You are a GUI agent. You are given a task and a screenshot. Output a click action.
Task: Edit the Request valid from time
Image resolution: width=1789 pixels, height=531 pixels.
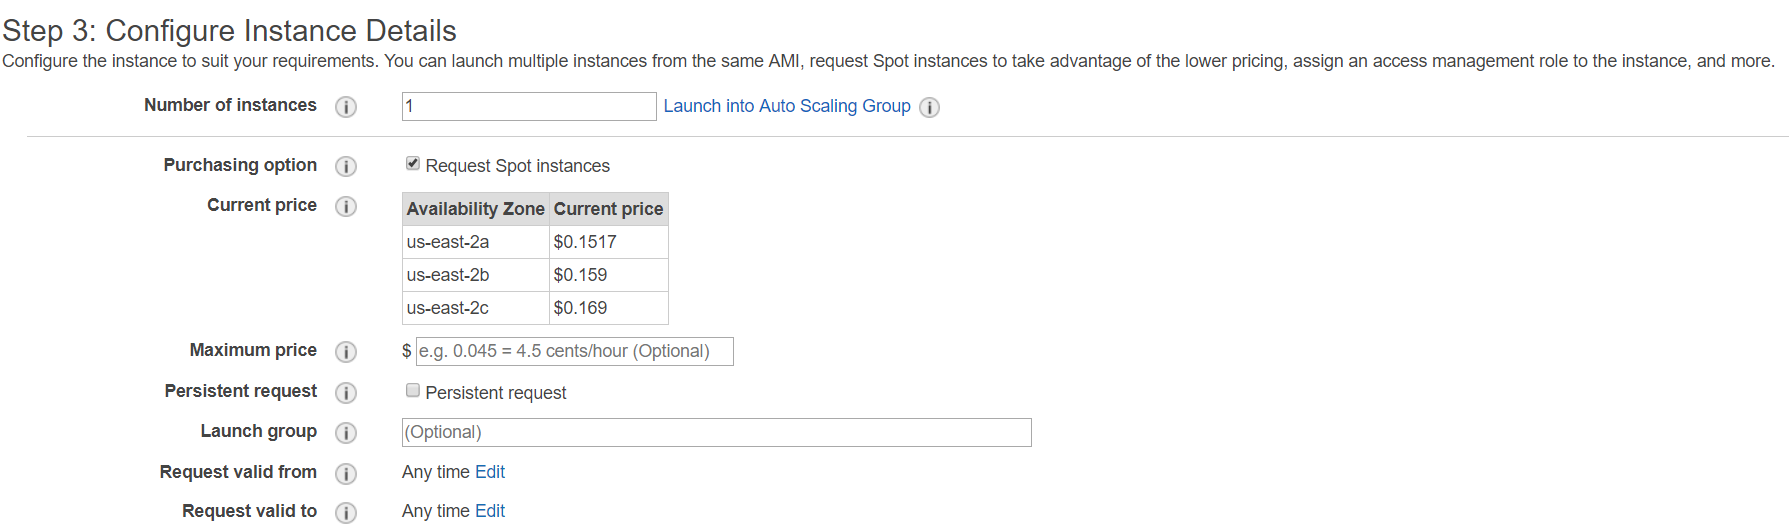[x=490, y=472]
